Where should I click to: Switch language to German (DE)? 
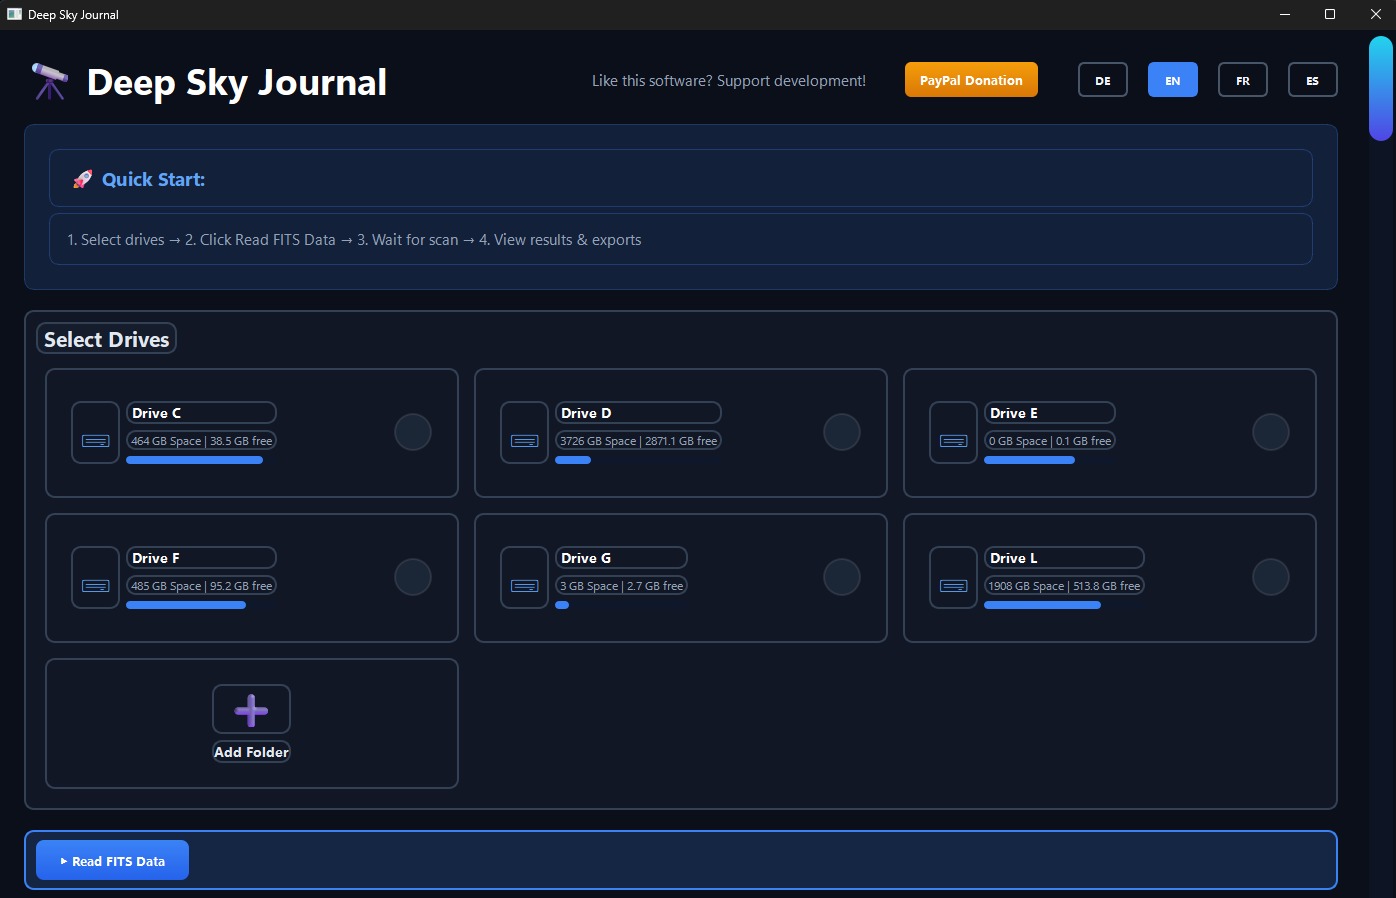1103,80
